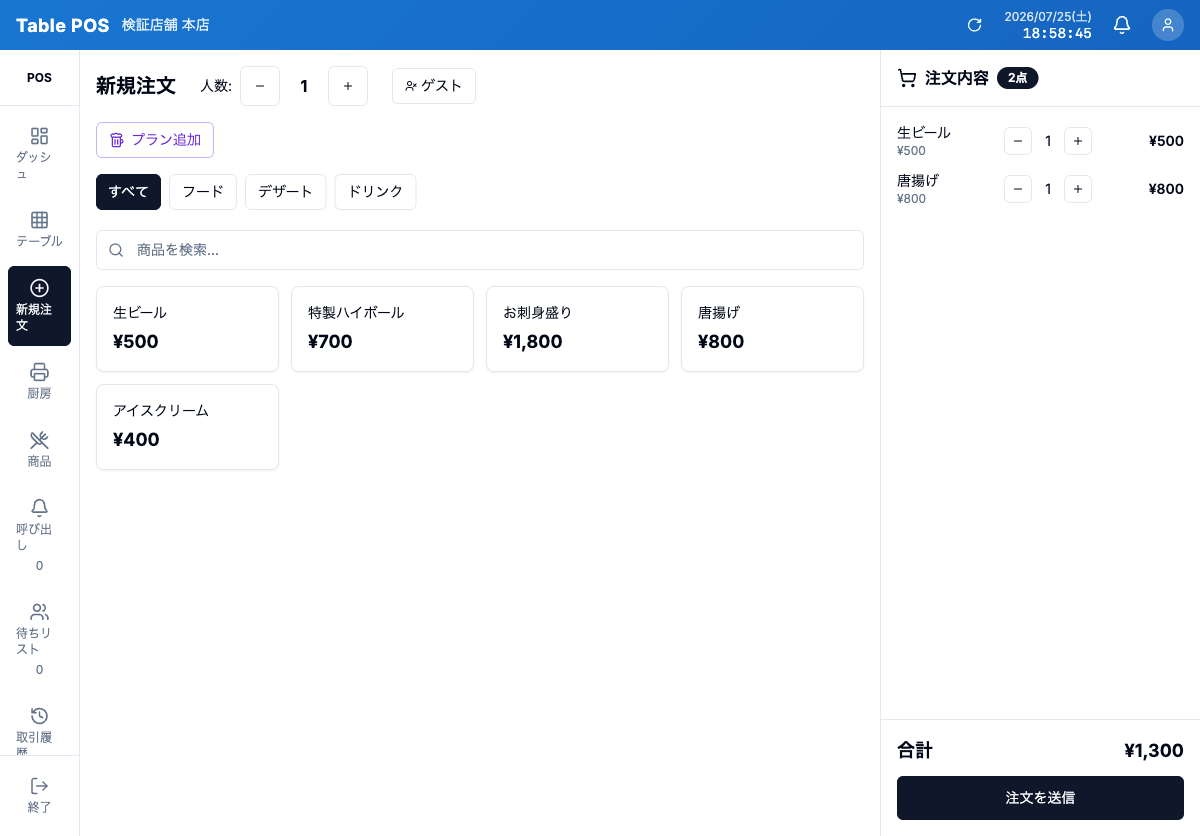Open 厨房 kitchen printer view
This screenshot has width=1200, height=836.
coord(39,382)
